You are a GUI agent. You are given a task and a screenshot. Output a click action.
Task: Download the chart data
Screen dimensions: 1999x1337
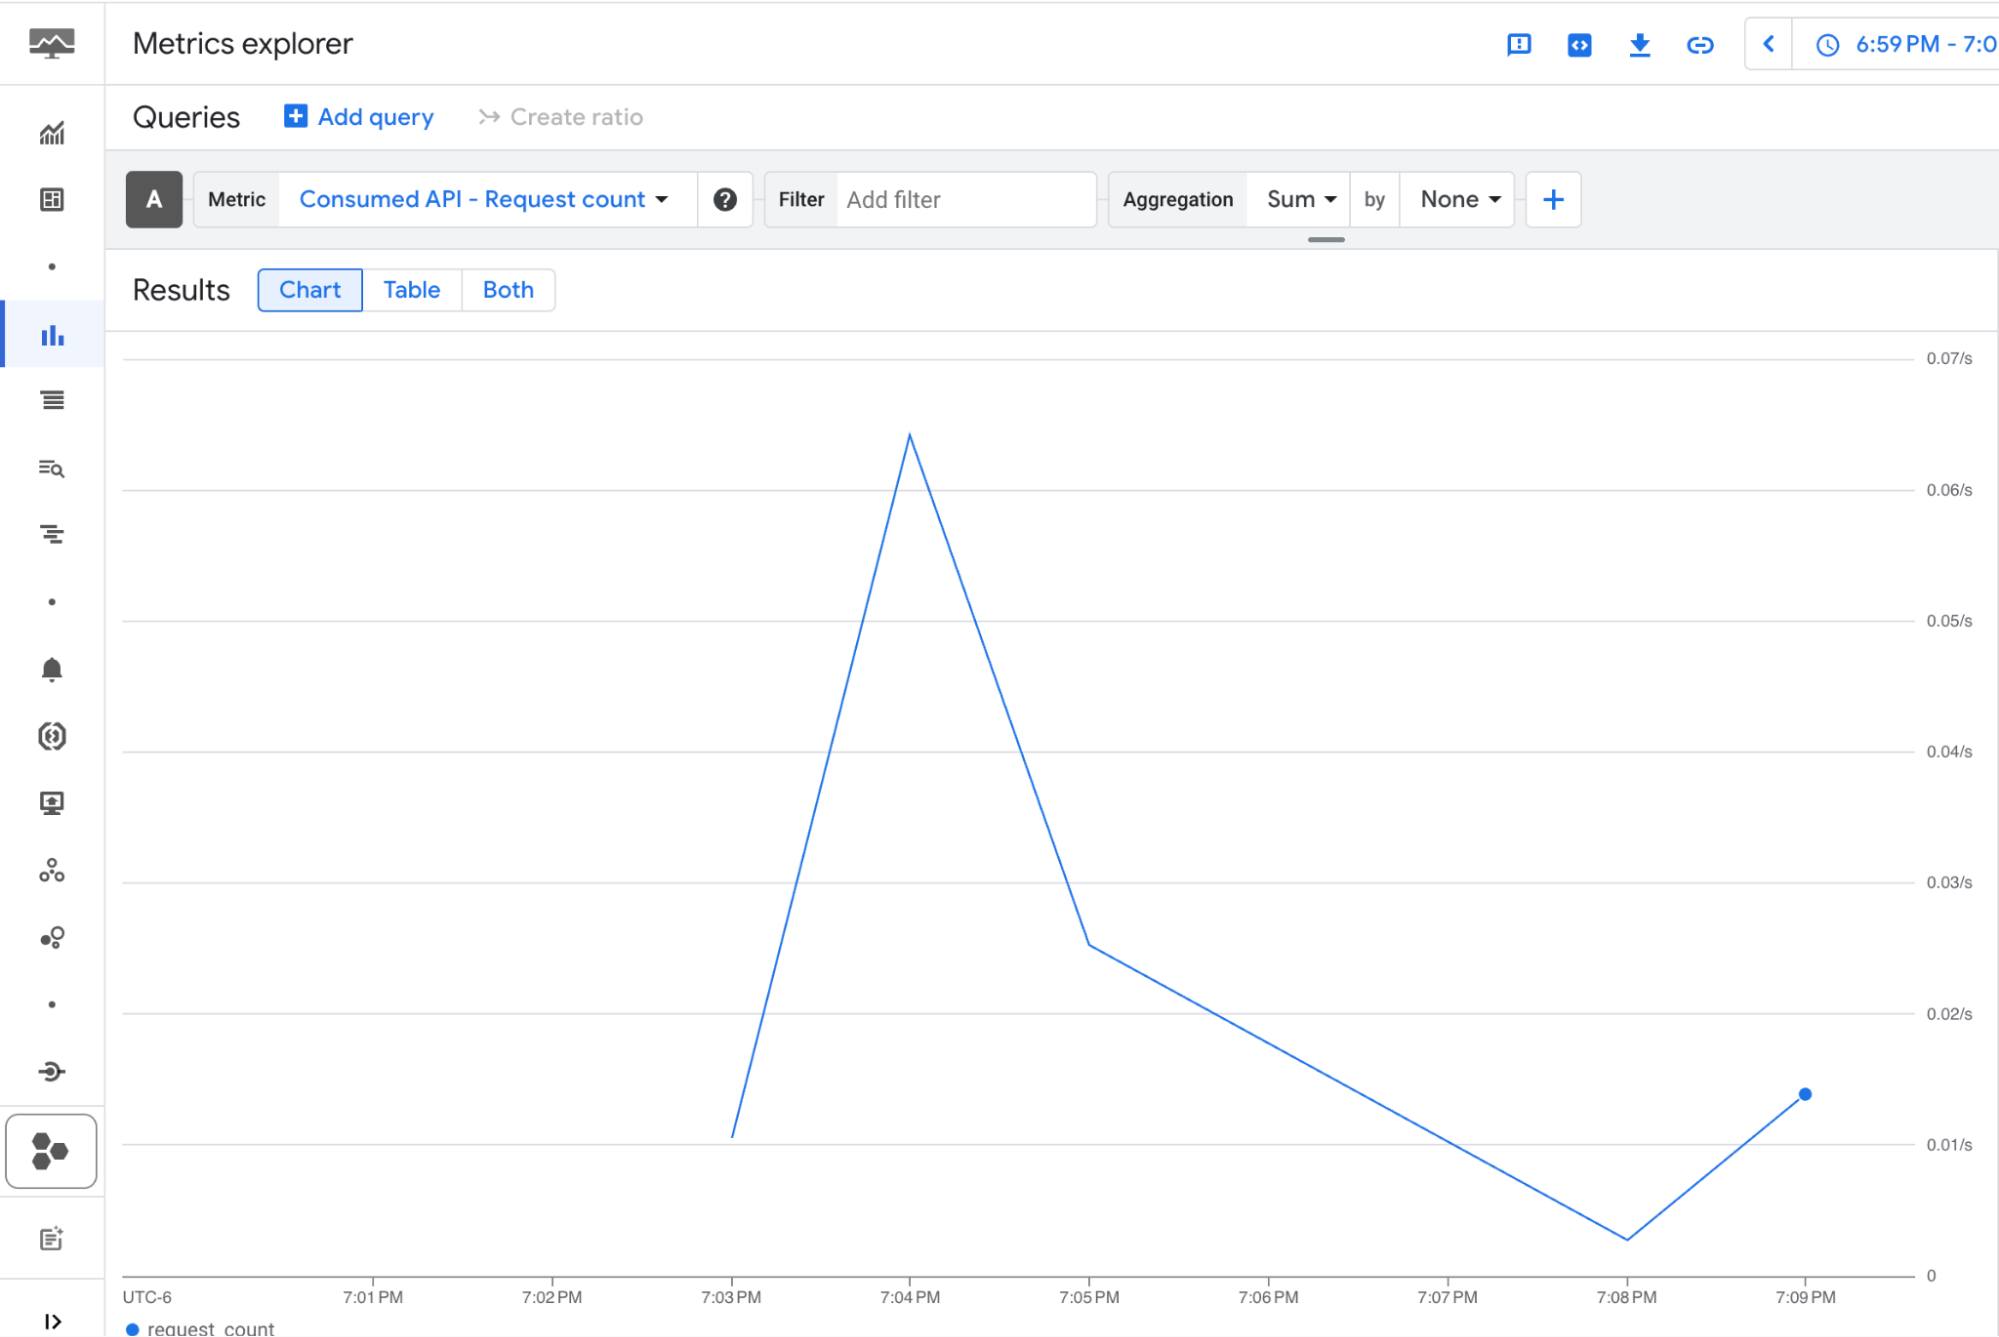(x=1641, y=44)
